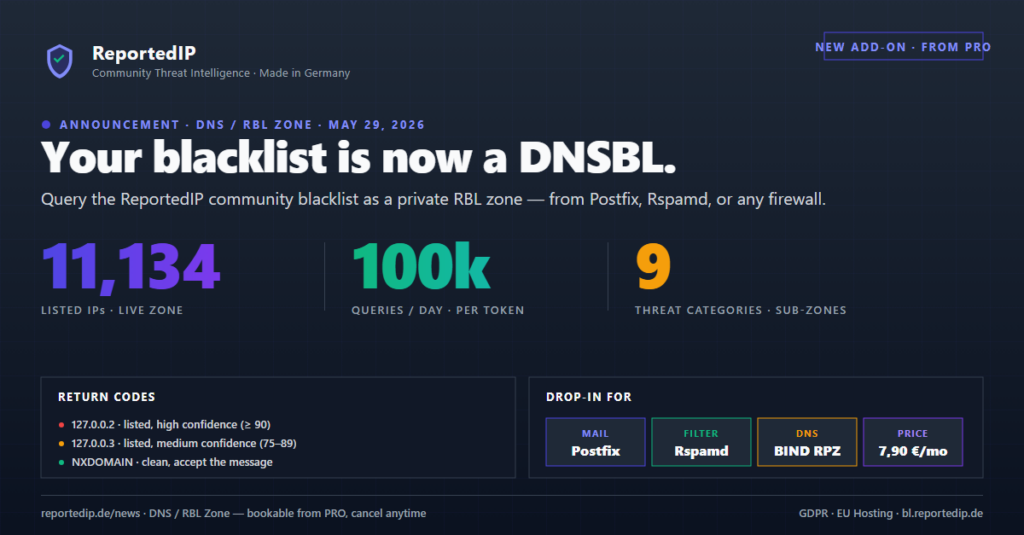The width and height of the screenshot is (1024, 535).
Task: Click 'NXDOMAIN · clean, accept the message' line
Action: click(x=172, y=462)
